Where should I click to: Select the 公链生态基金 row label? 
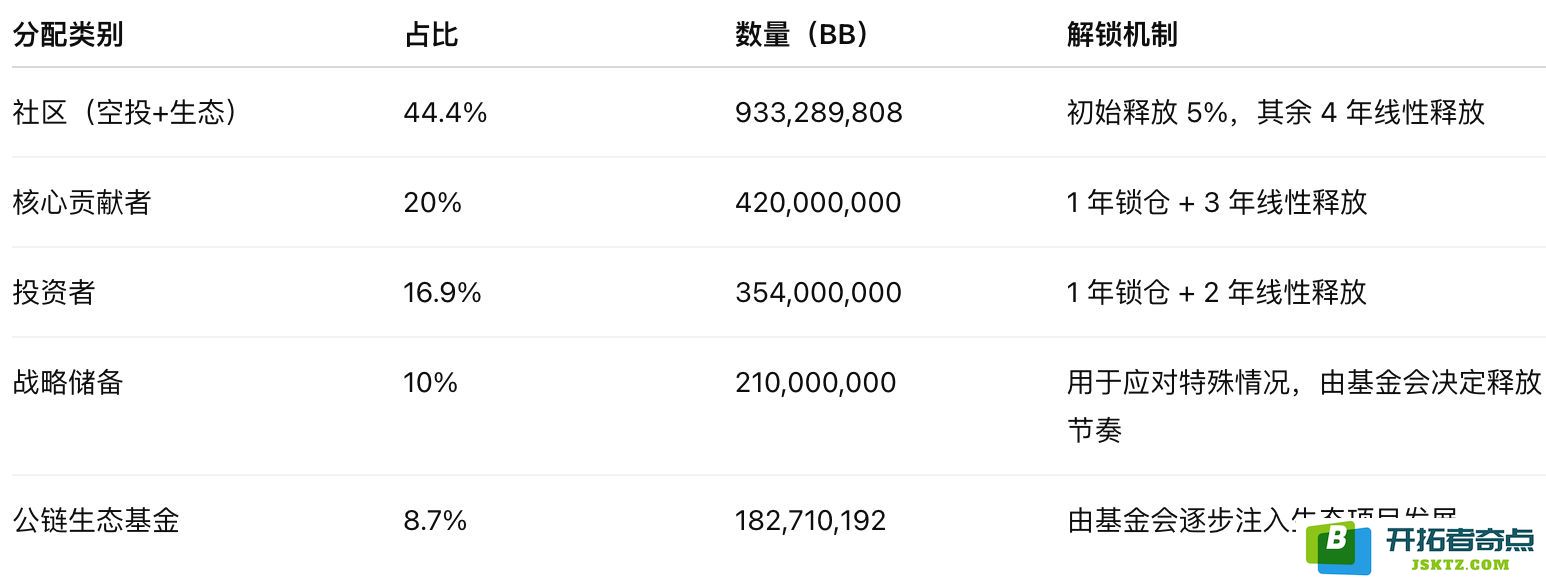click(95, 520)
